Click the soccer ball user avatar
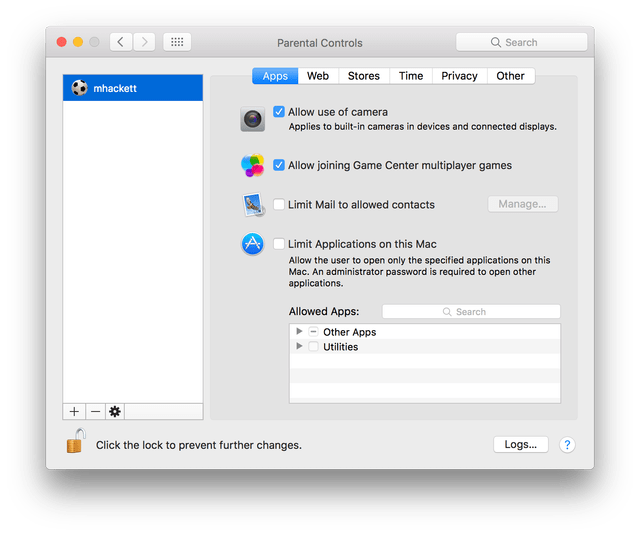This screenshot has width=640, height=535. coord(79,88)
